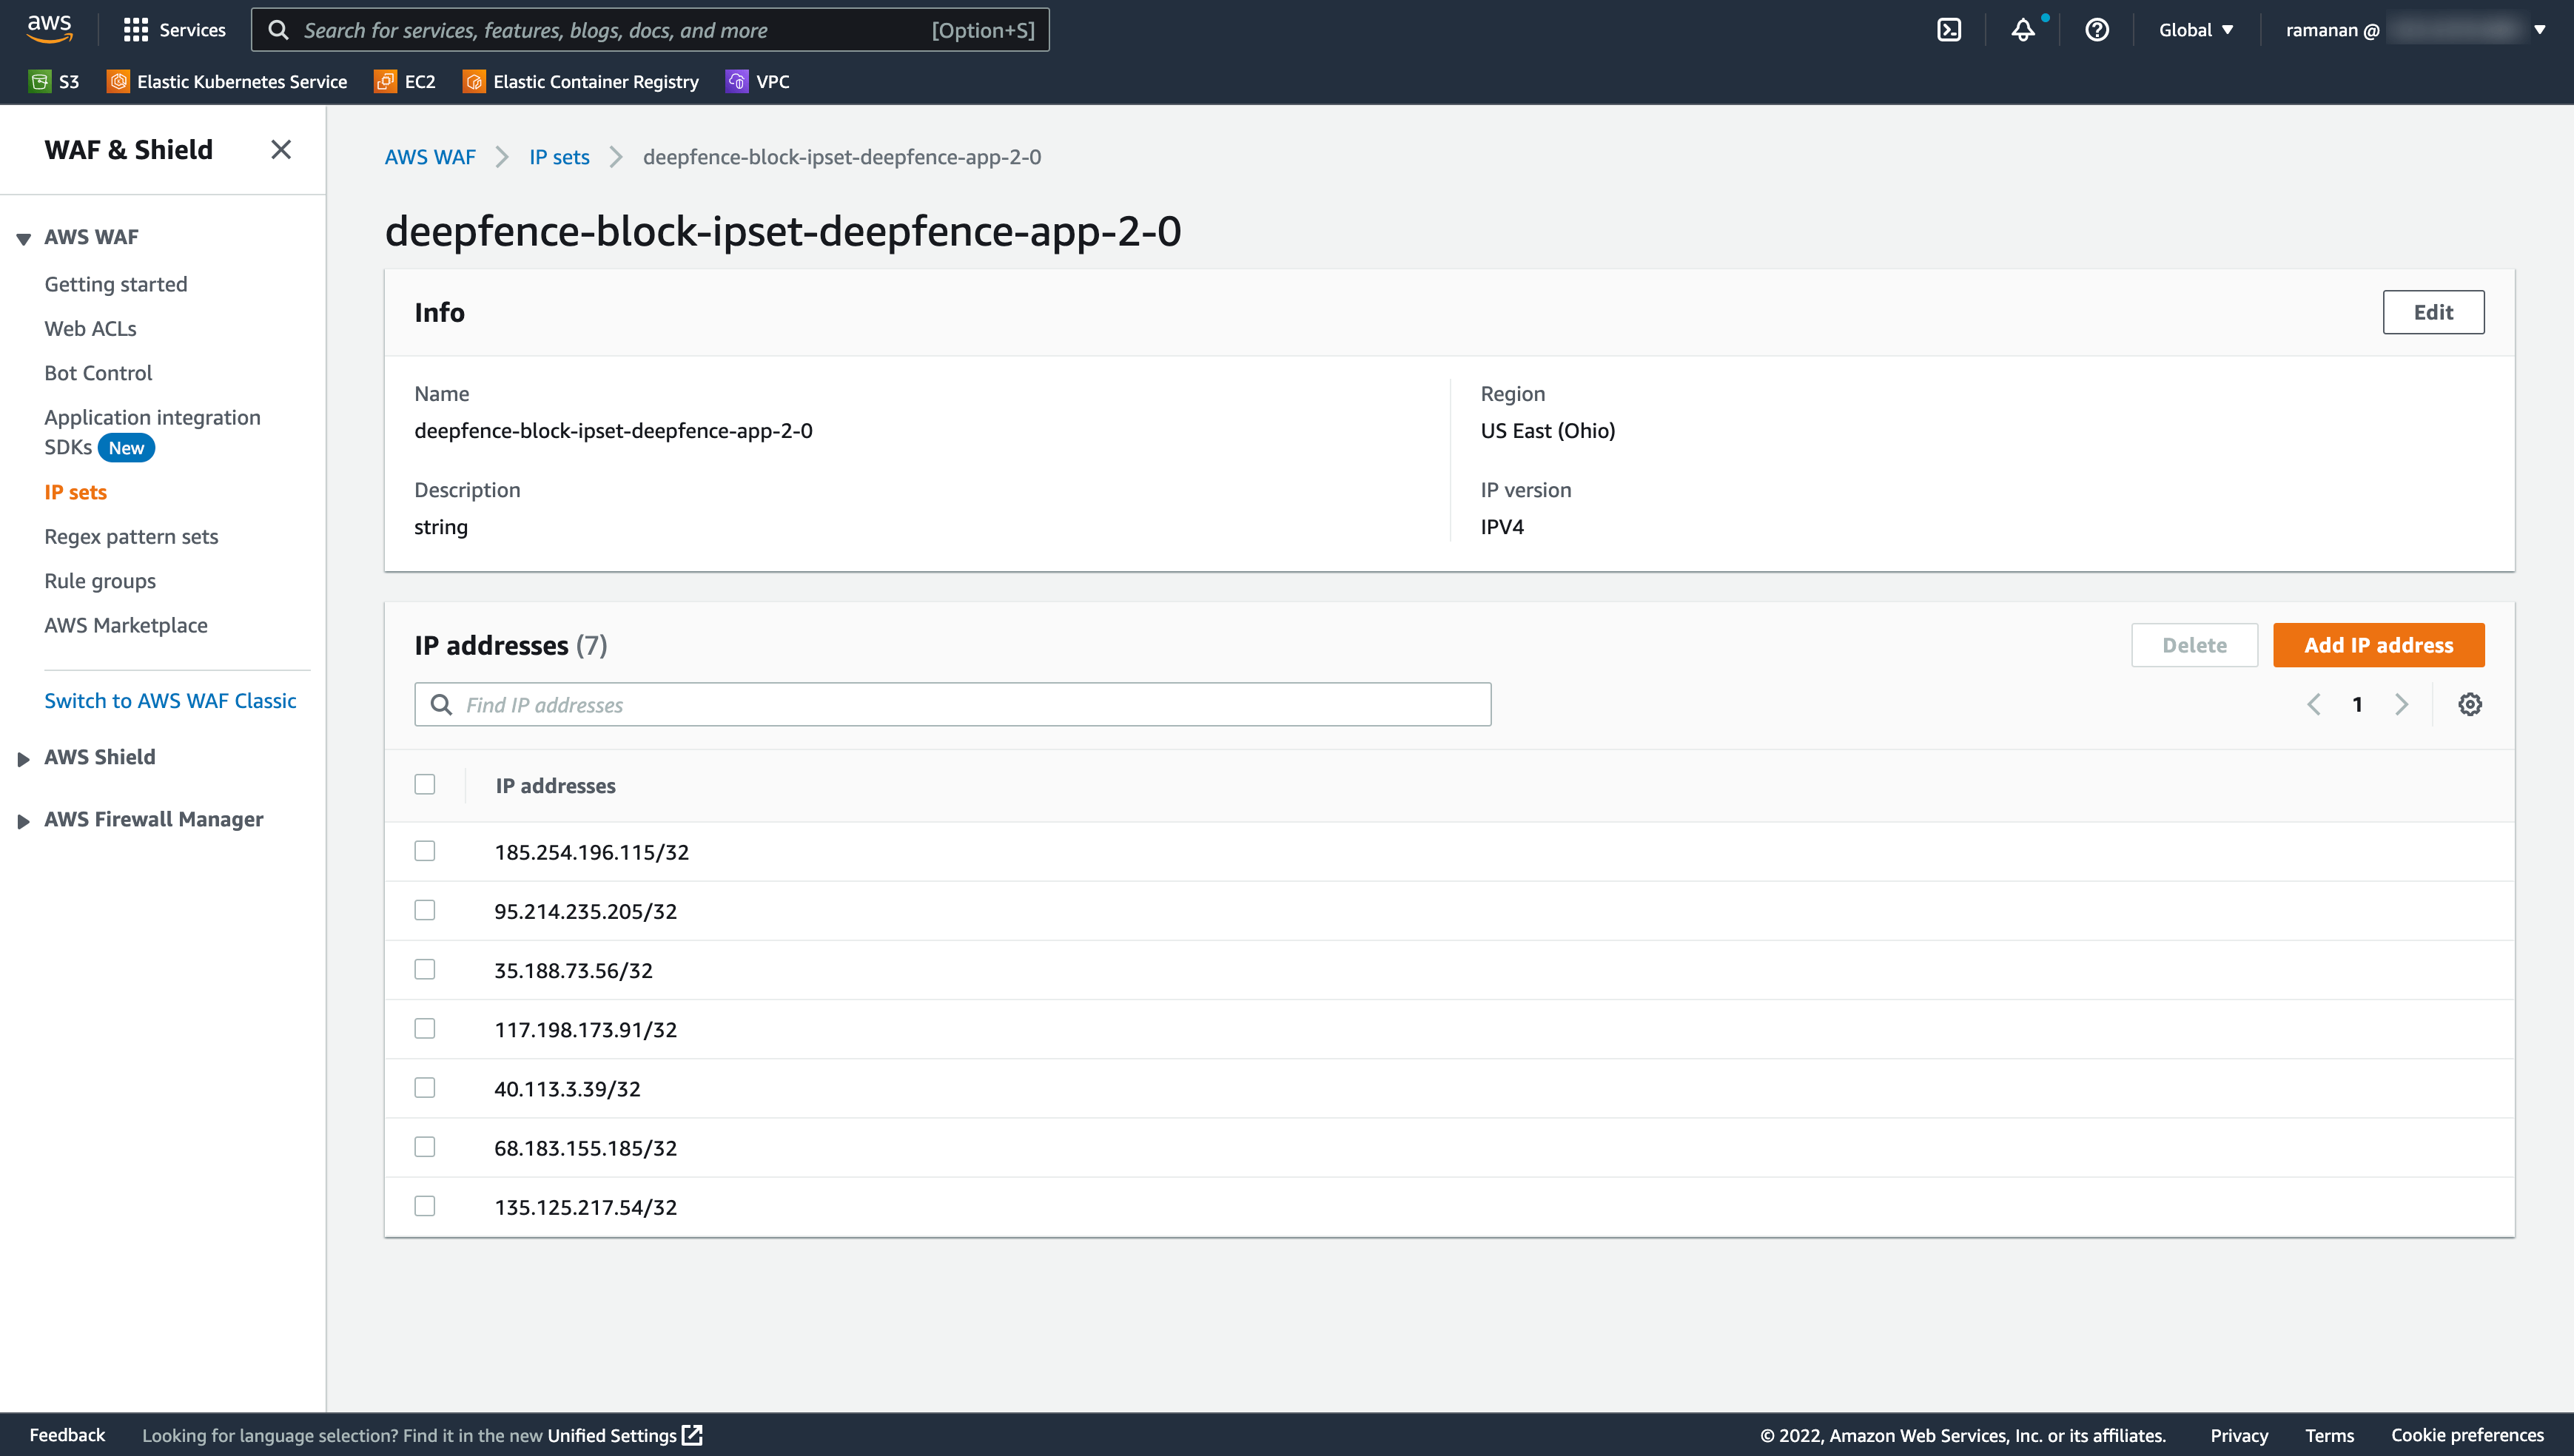The width and height of the screenshot is (2574, 1456).
Task: Open Web ACLs in the sidebar
Action: coord(90,329)
